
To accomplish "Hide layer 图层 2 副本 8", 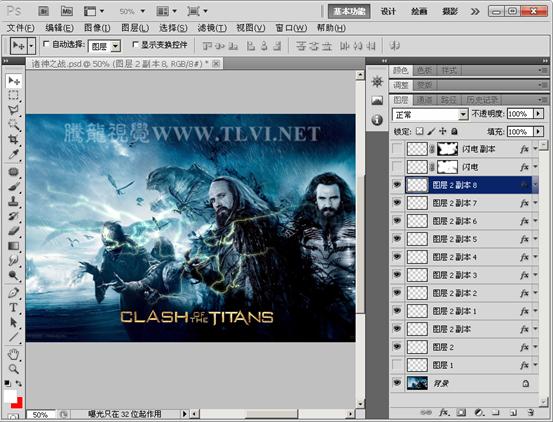I will click(x=397, y=185).
